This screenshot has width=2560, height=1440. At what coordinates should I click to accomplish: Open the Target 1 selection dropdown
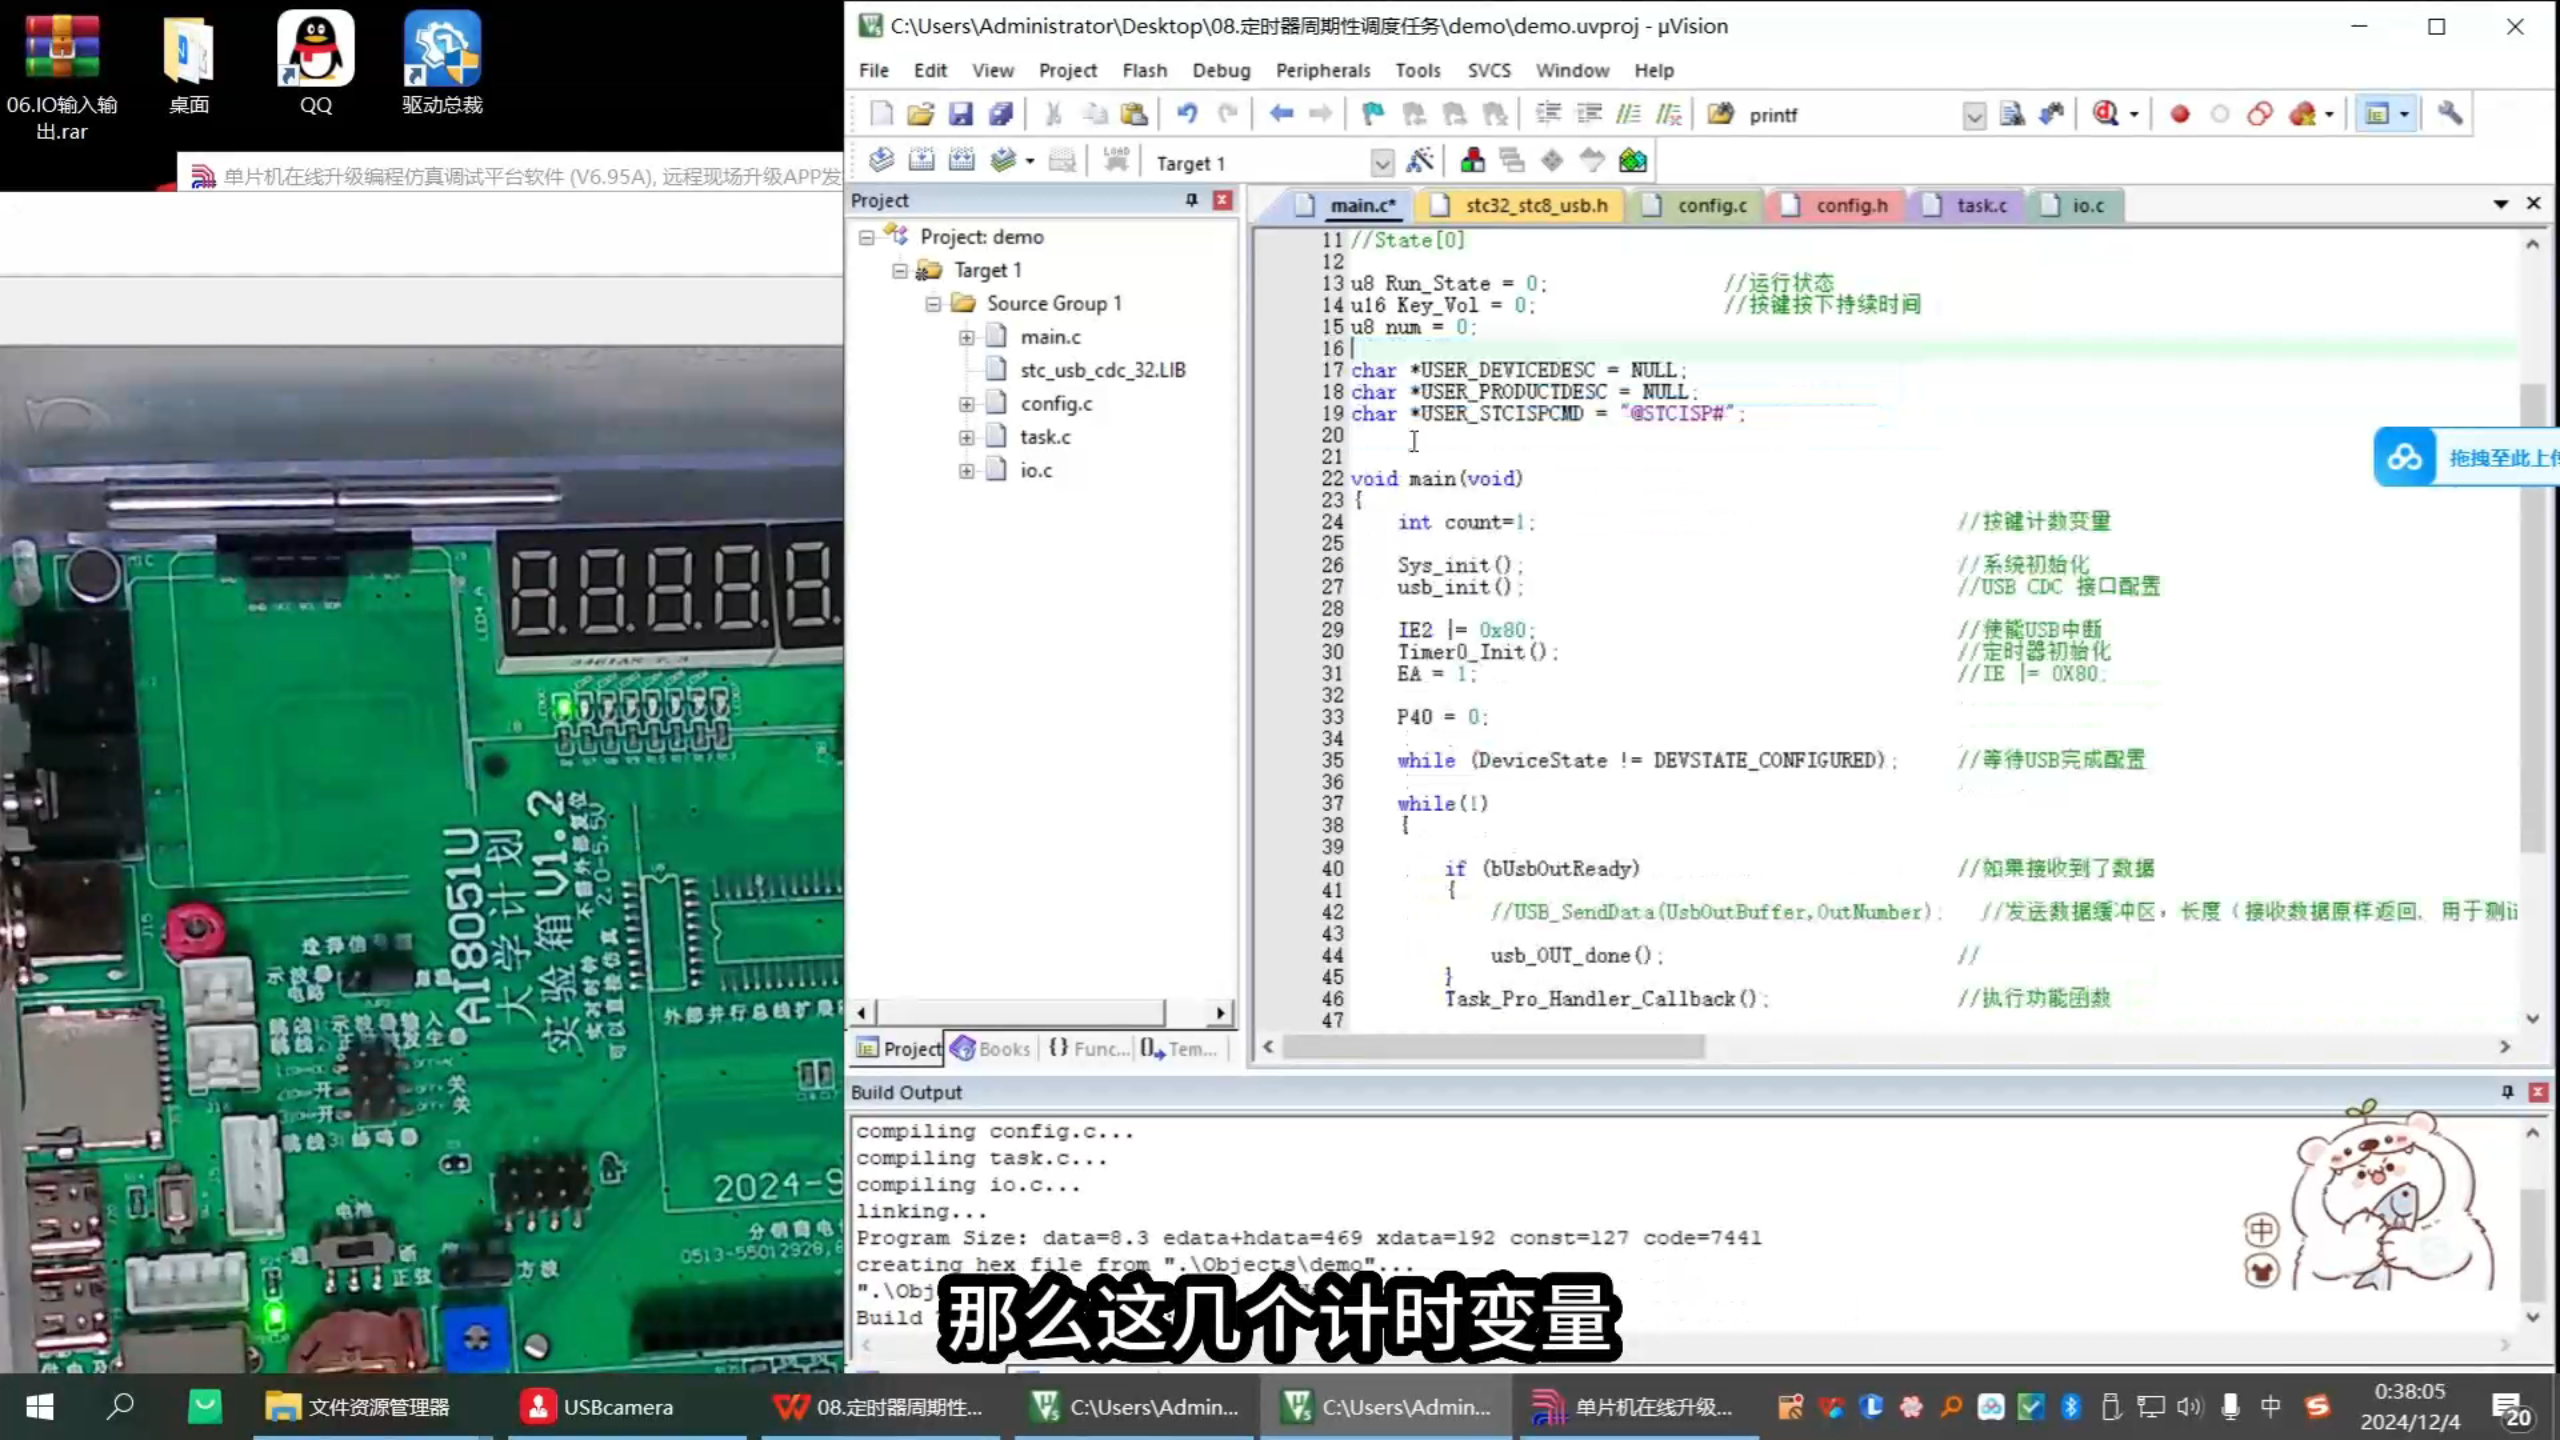(1383, 162)
